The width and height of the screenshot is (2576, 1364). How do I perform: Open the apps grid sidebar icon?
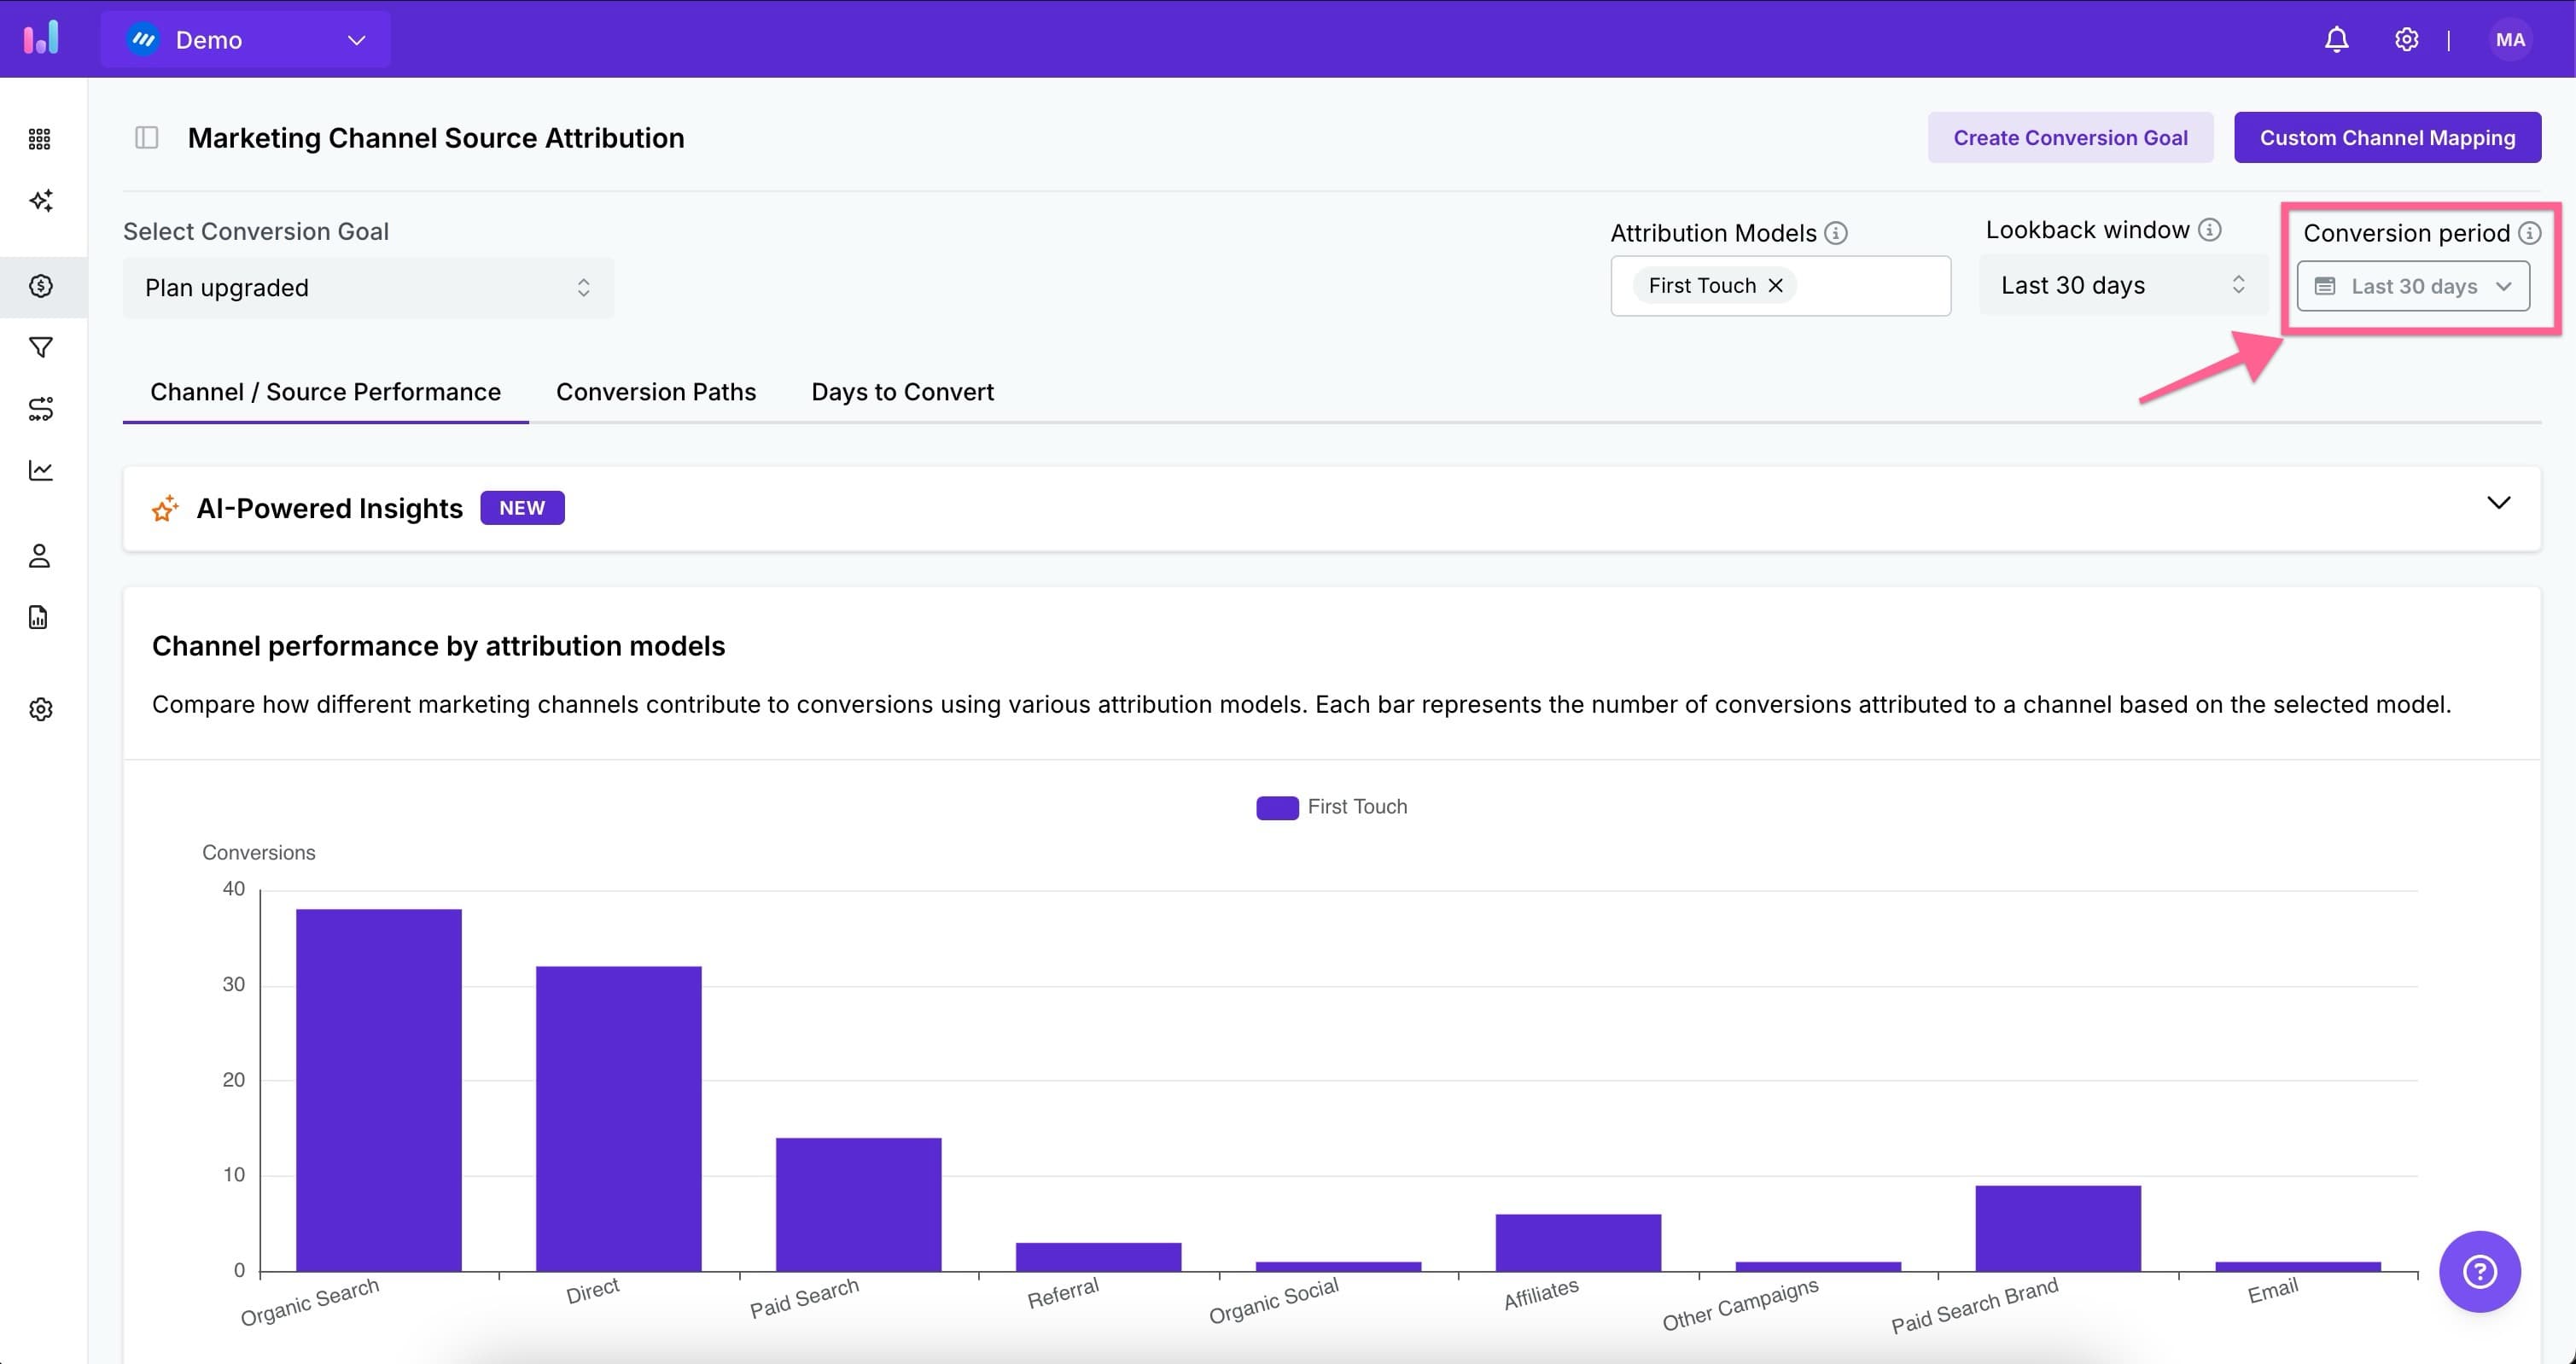pyautogui.click(x=40, y=139)
